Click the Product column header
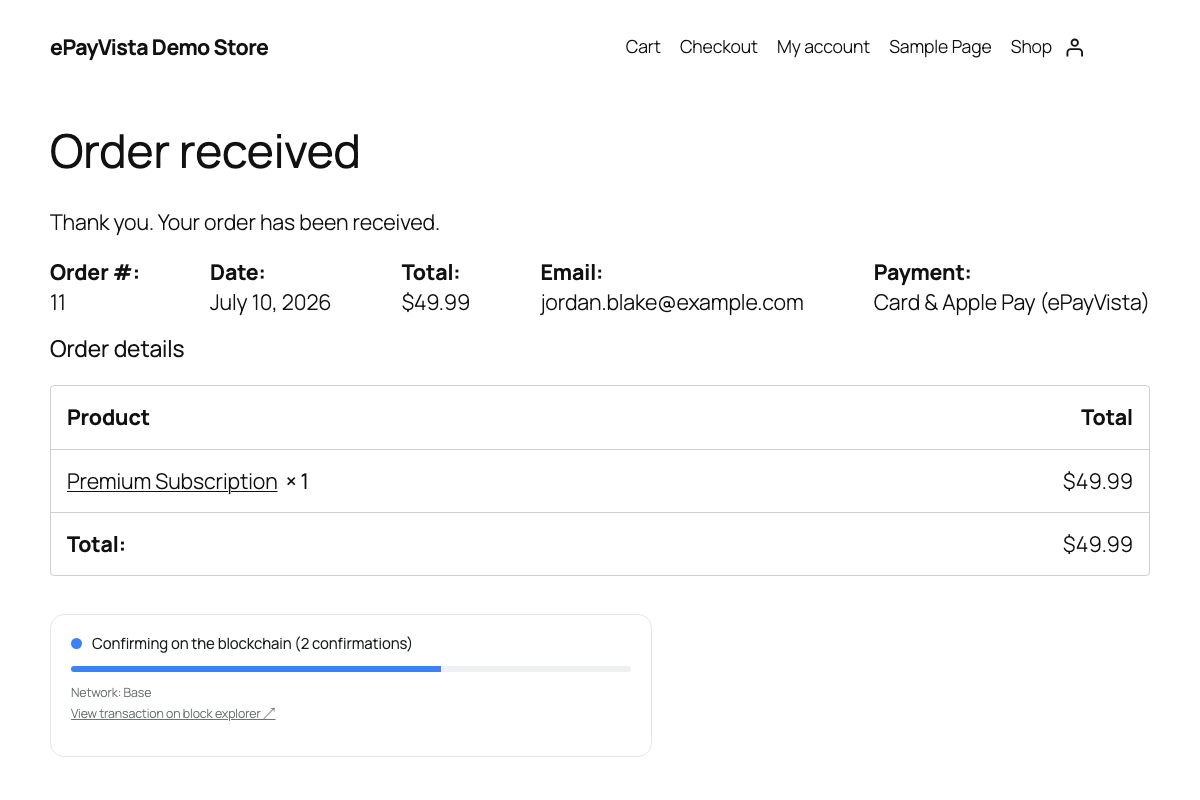The width and height of the screenshot is (1200, 800). click(108, 417)
